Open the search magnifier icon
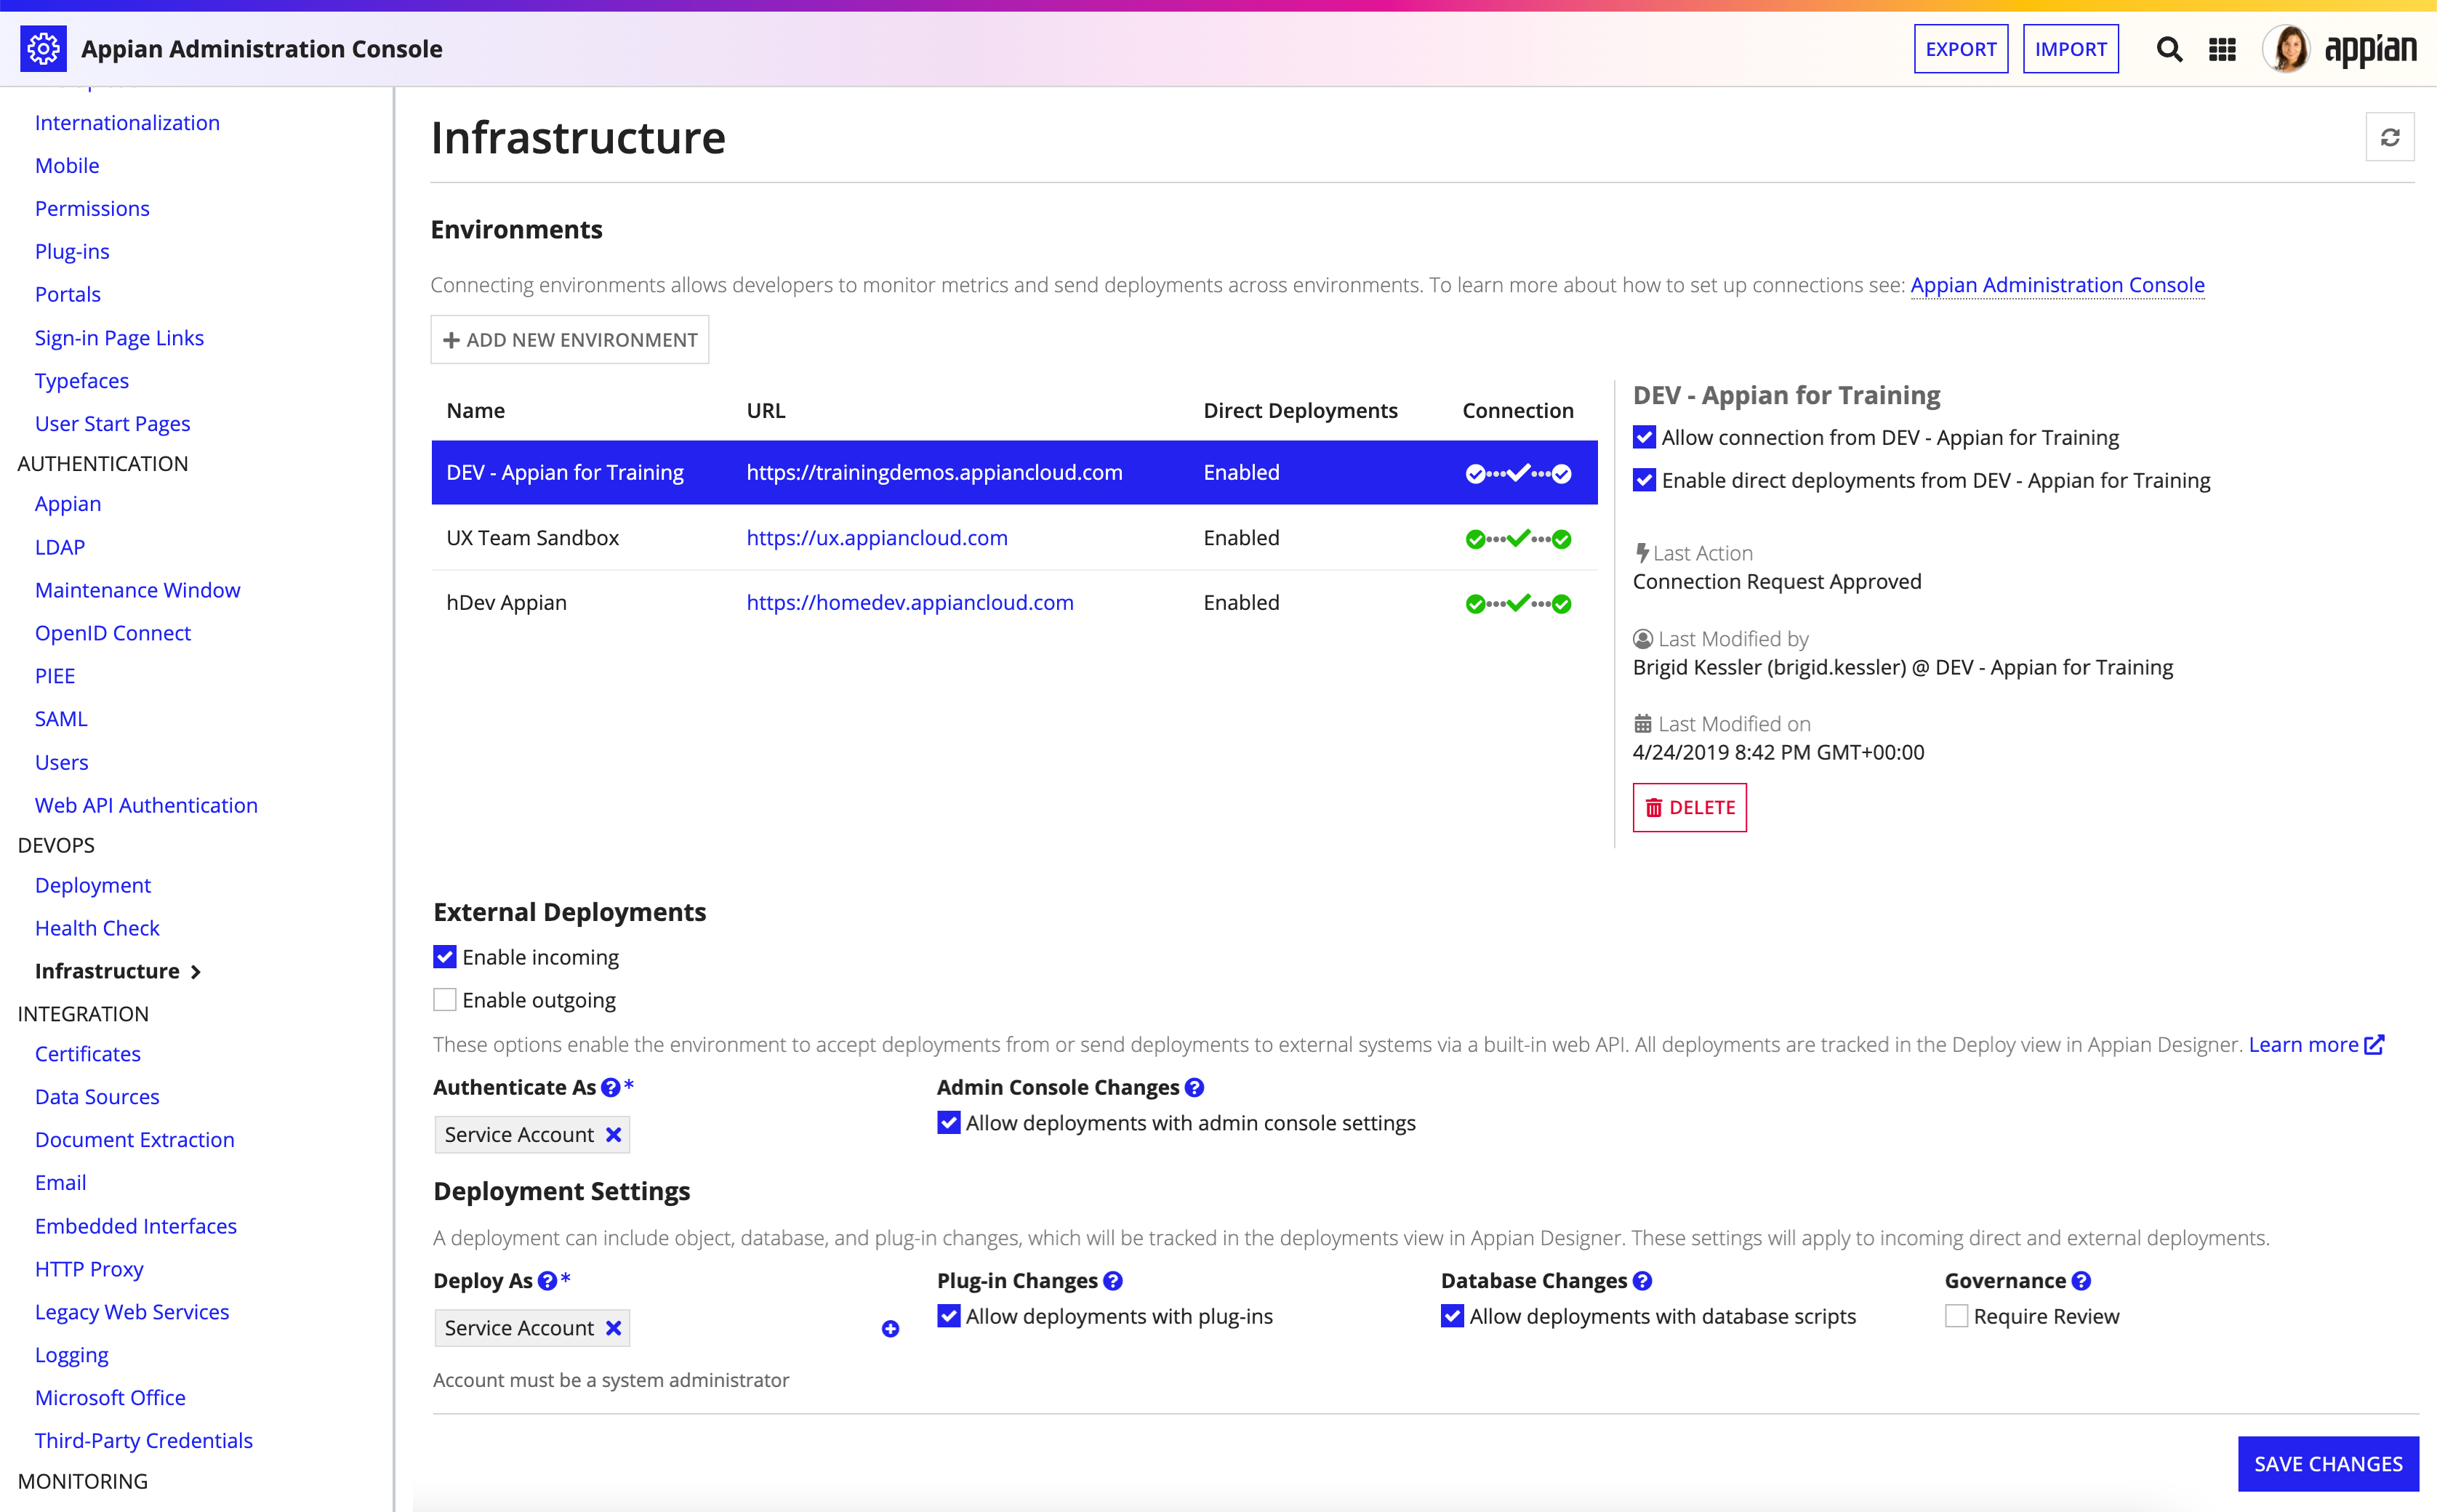The height and width of the screenshot is (1512, 2437). [x=2168, y=49]
